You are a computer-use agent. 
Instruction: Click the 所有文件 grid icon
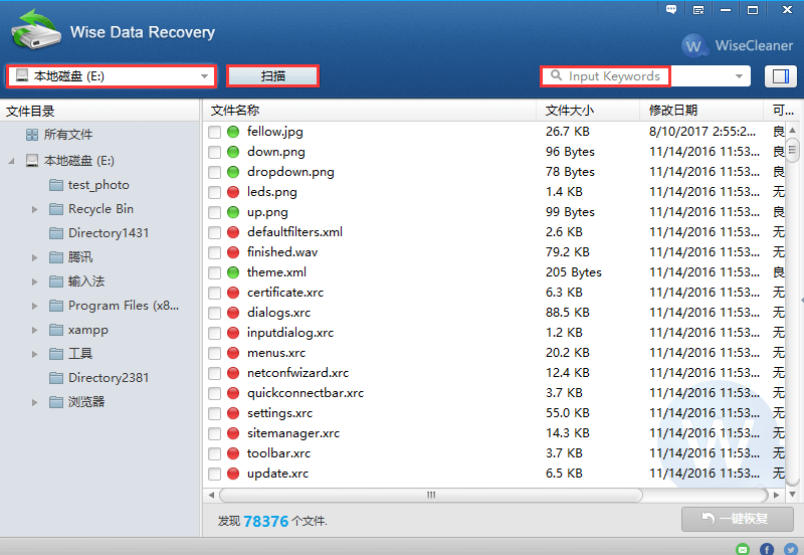(32, 135)
